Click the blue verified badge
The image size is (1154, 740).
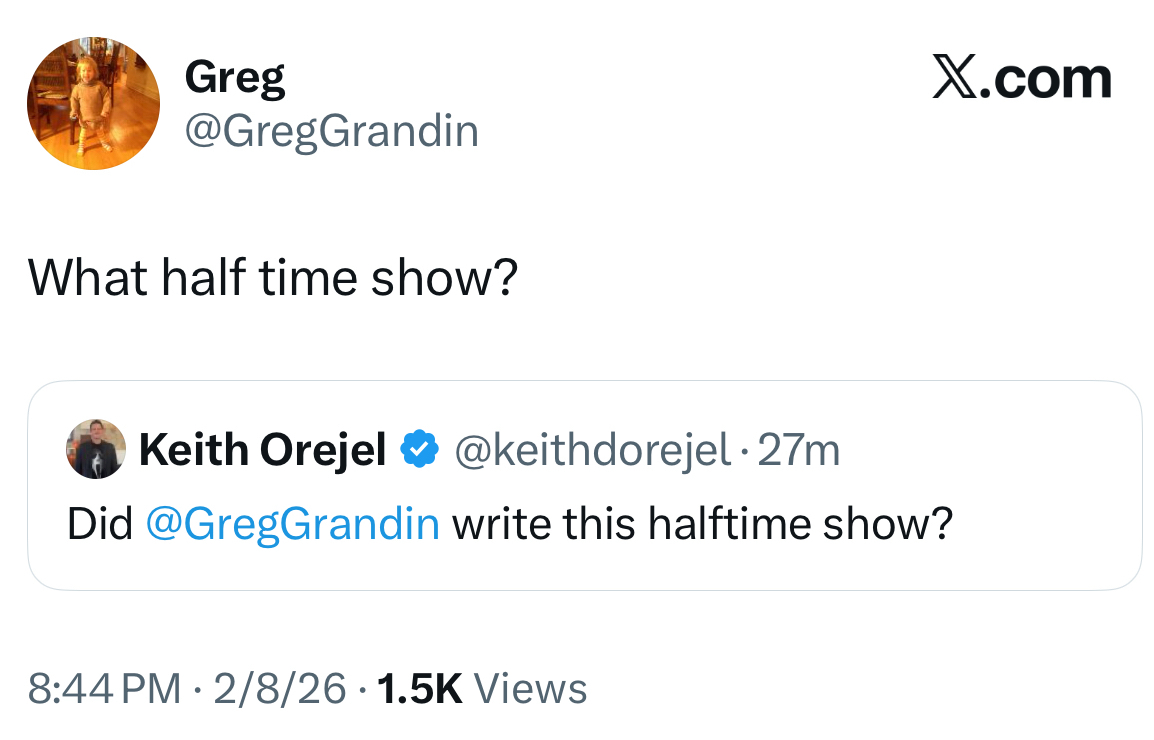coord(418,450)
